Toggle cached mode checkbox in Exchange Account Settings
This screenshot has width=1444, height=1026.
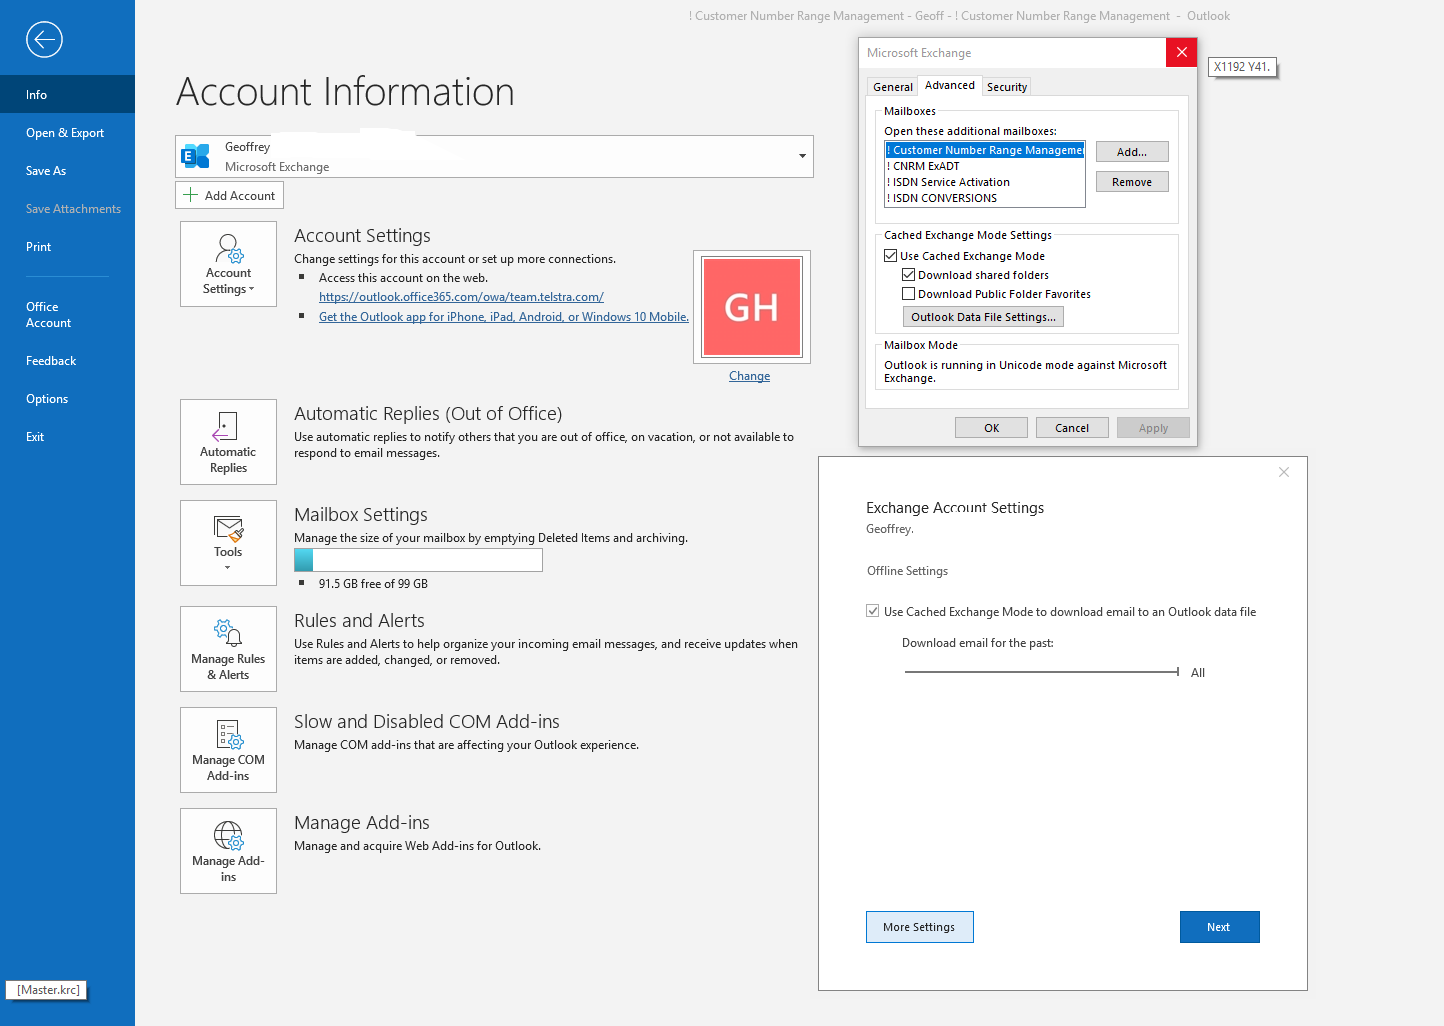pyautogui.click(x=873, y=611)
